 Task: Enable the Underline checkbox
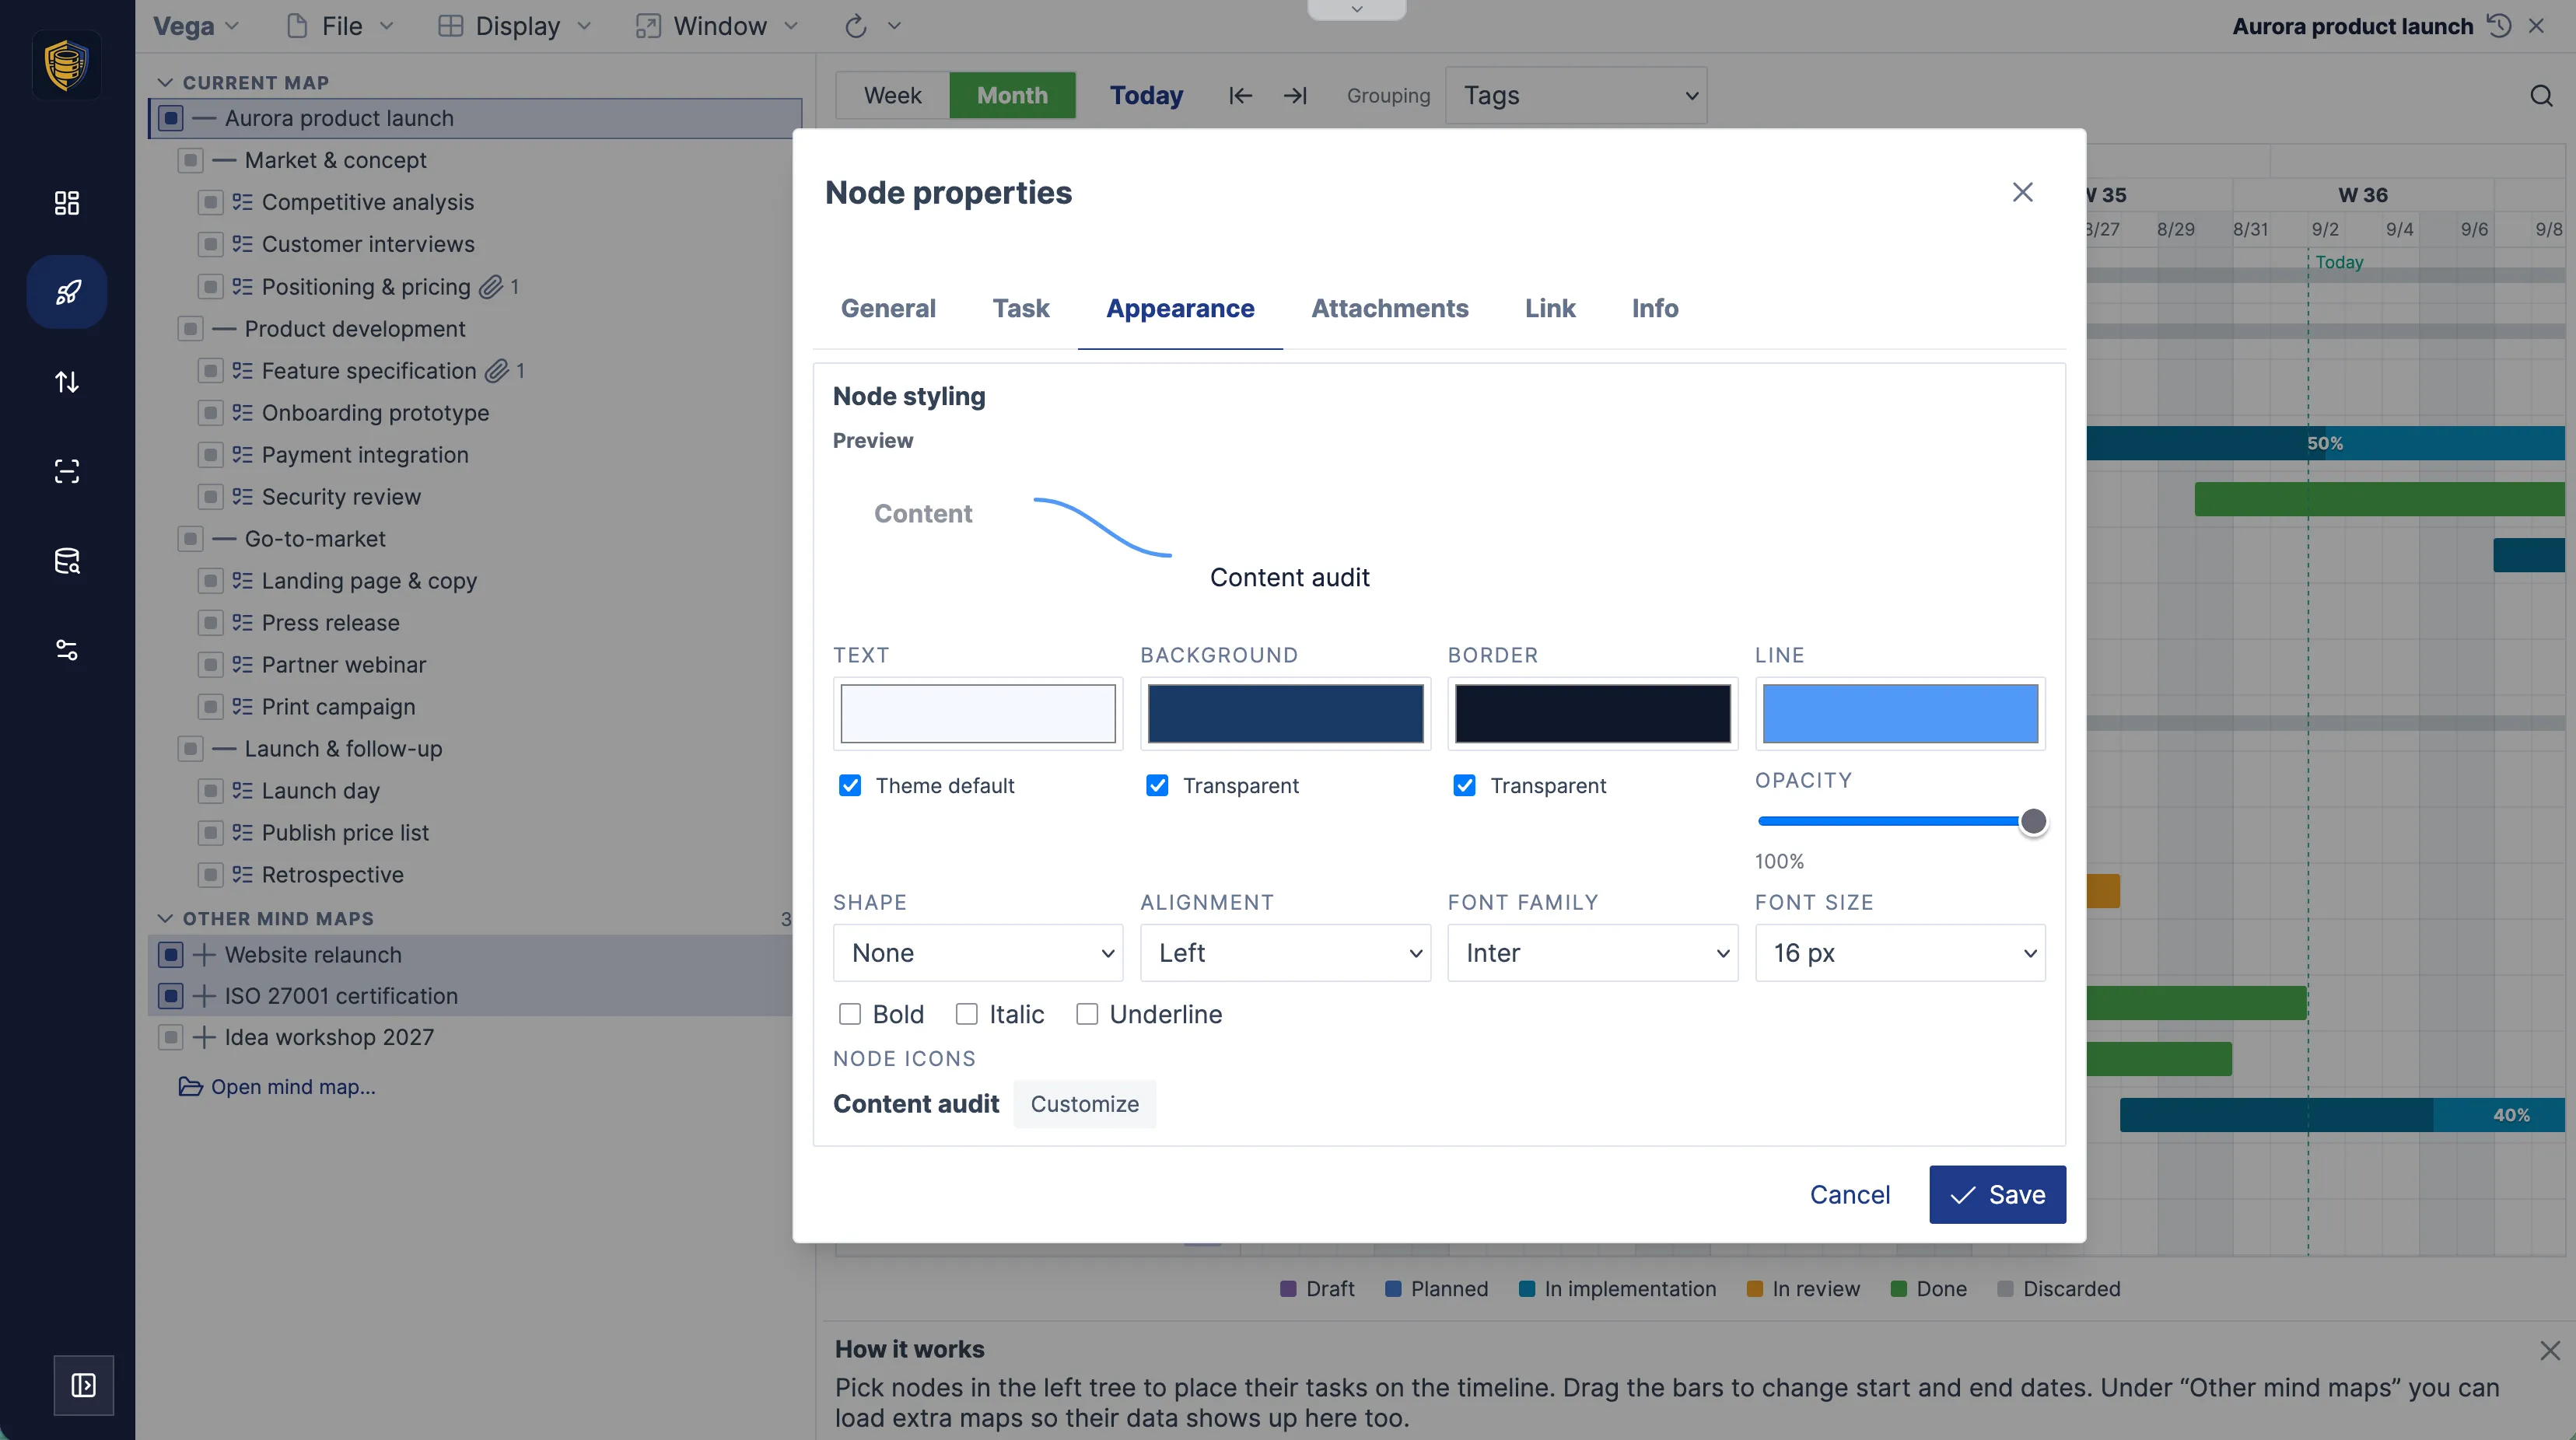[1087, 1014]
